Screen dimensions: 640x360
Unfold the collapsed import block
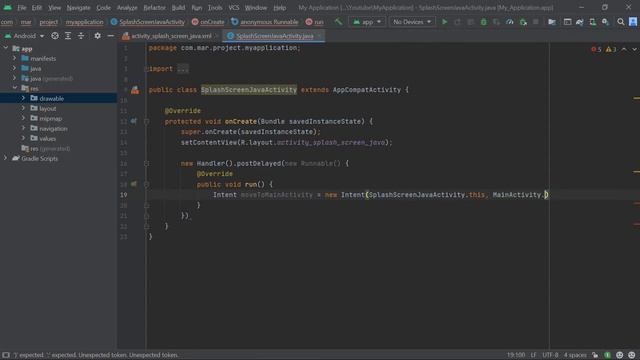pos(147,69)
